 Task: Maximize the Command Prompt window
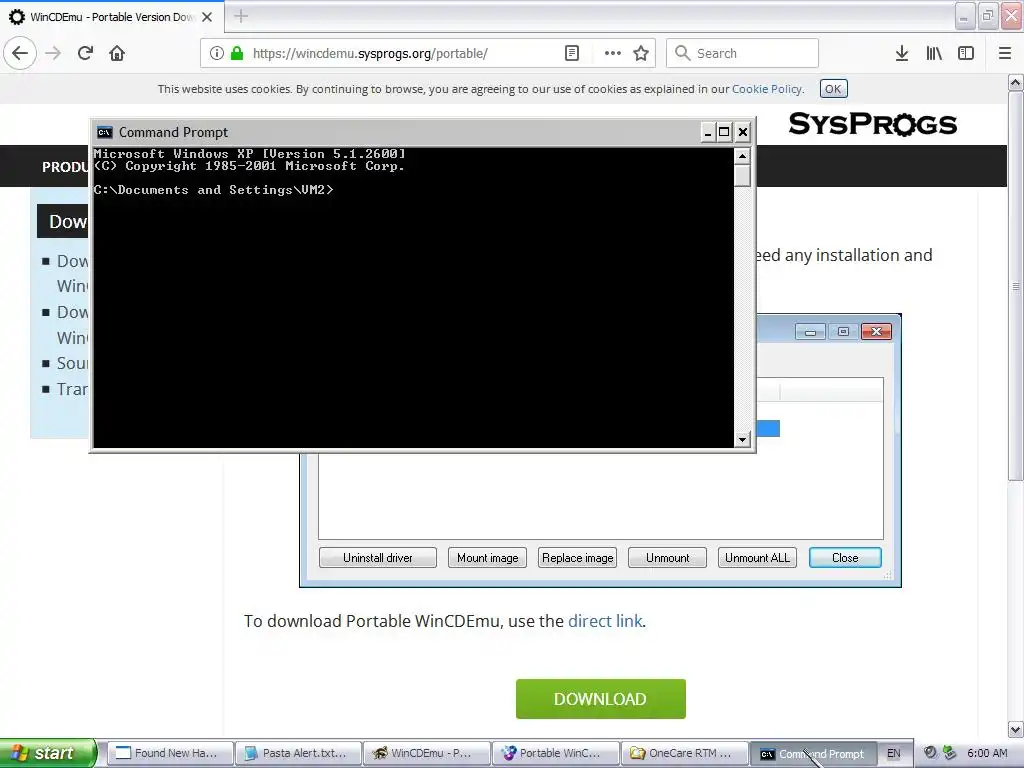pyautogui.click(x=724, y=133)
